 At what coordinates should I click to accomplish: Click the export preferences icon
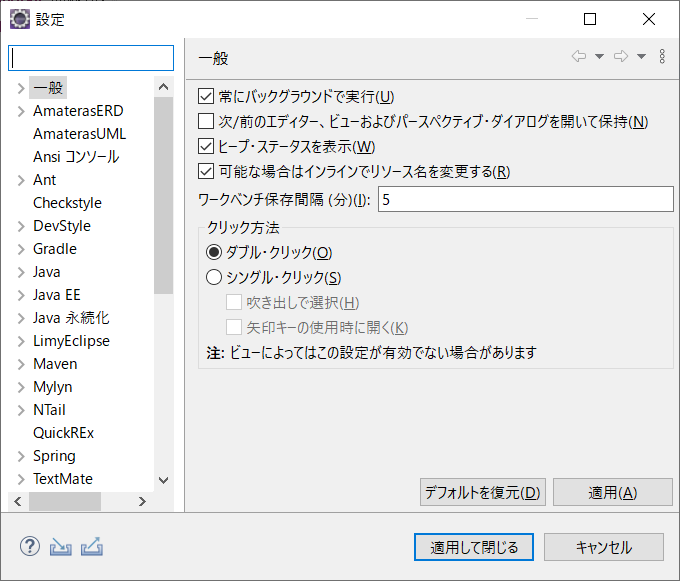coord(92,546)
